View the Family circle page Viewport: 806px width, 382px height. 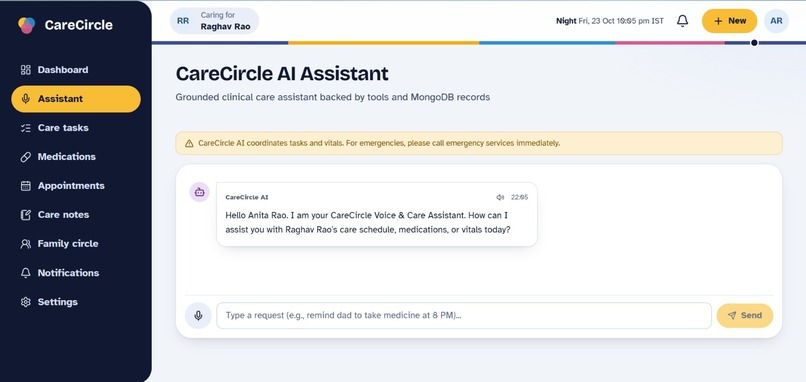(x=76, y=244)
